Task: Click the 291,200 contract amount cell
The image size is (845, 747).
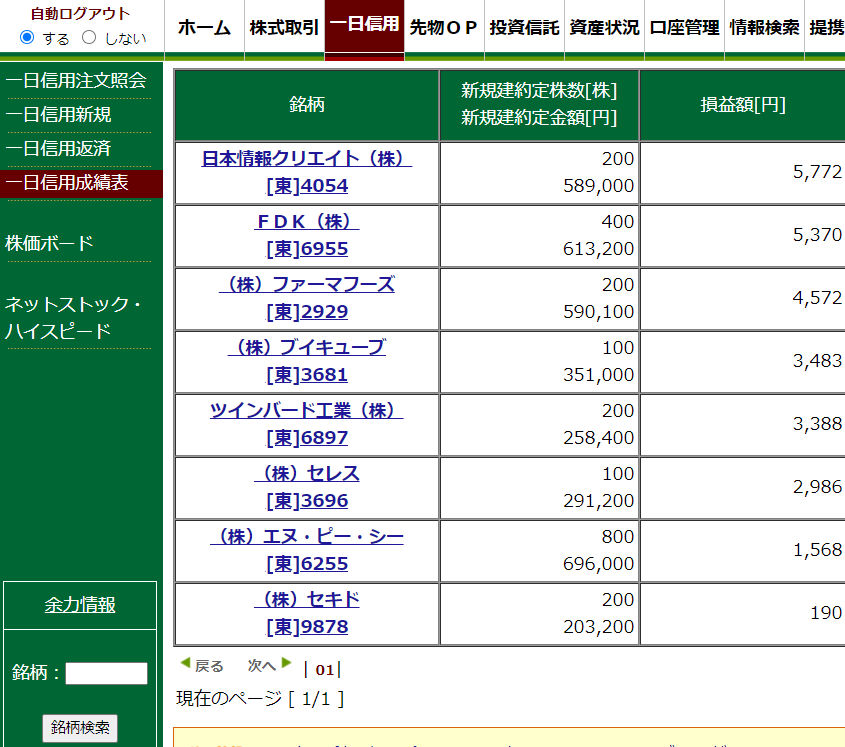Action: (x=598, y=501)
